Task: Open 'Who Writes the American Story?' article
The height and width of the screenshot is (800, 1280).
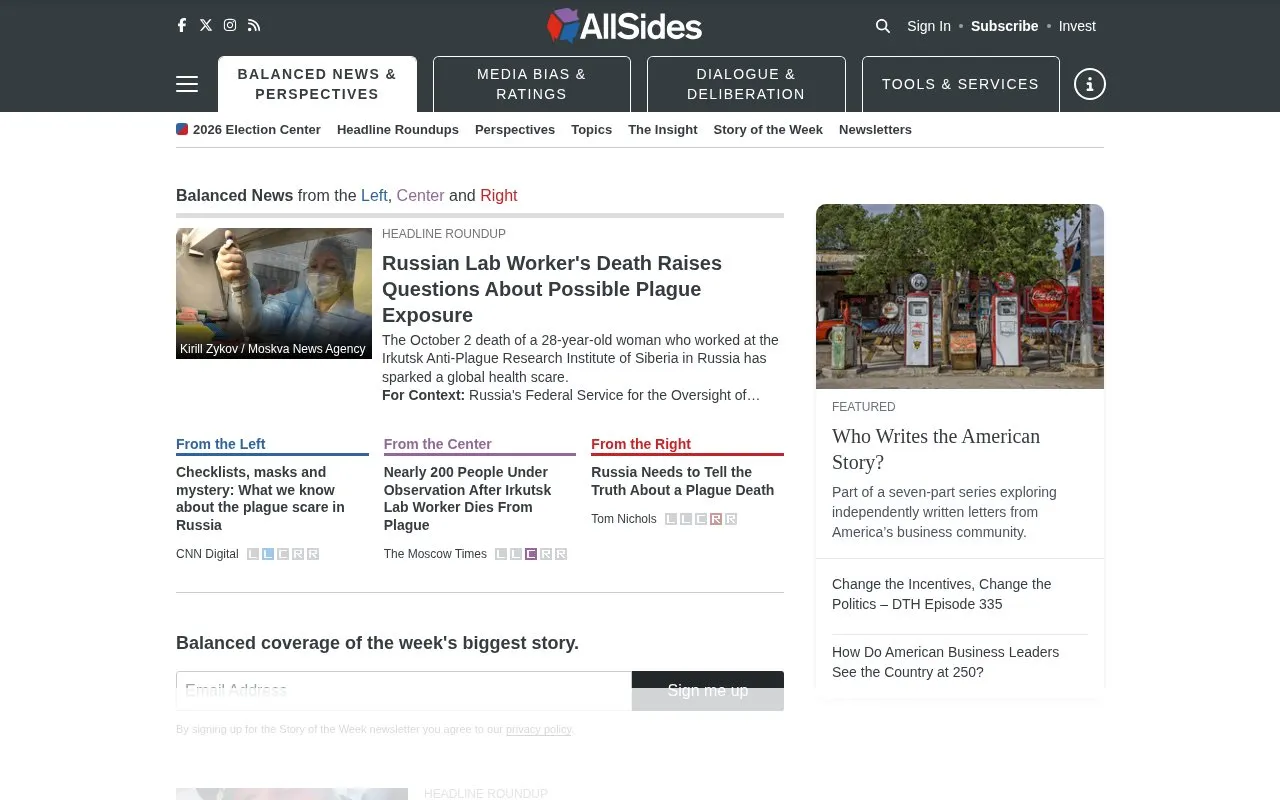Action: pyautogui.click(x=936, y=449)
